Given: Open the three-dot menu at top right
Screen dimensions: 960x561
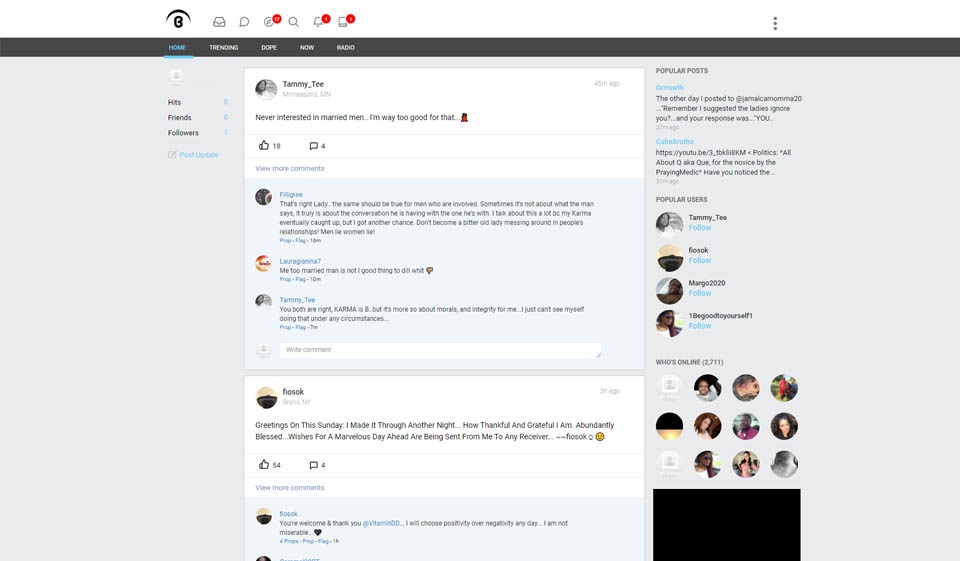Looking at the screenshot, I should tap(775, 23).
